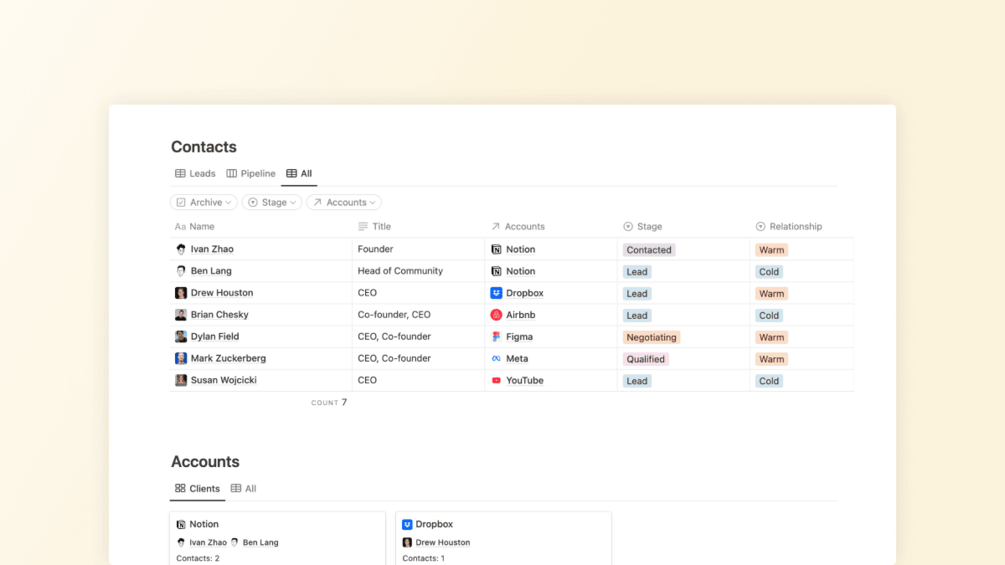Switch to the Pipeline view tab
Image resolution: width=1005 pixels, height=565 pixels.
pos(251,174)
